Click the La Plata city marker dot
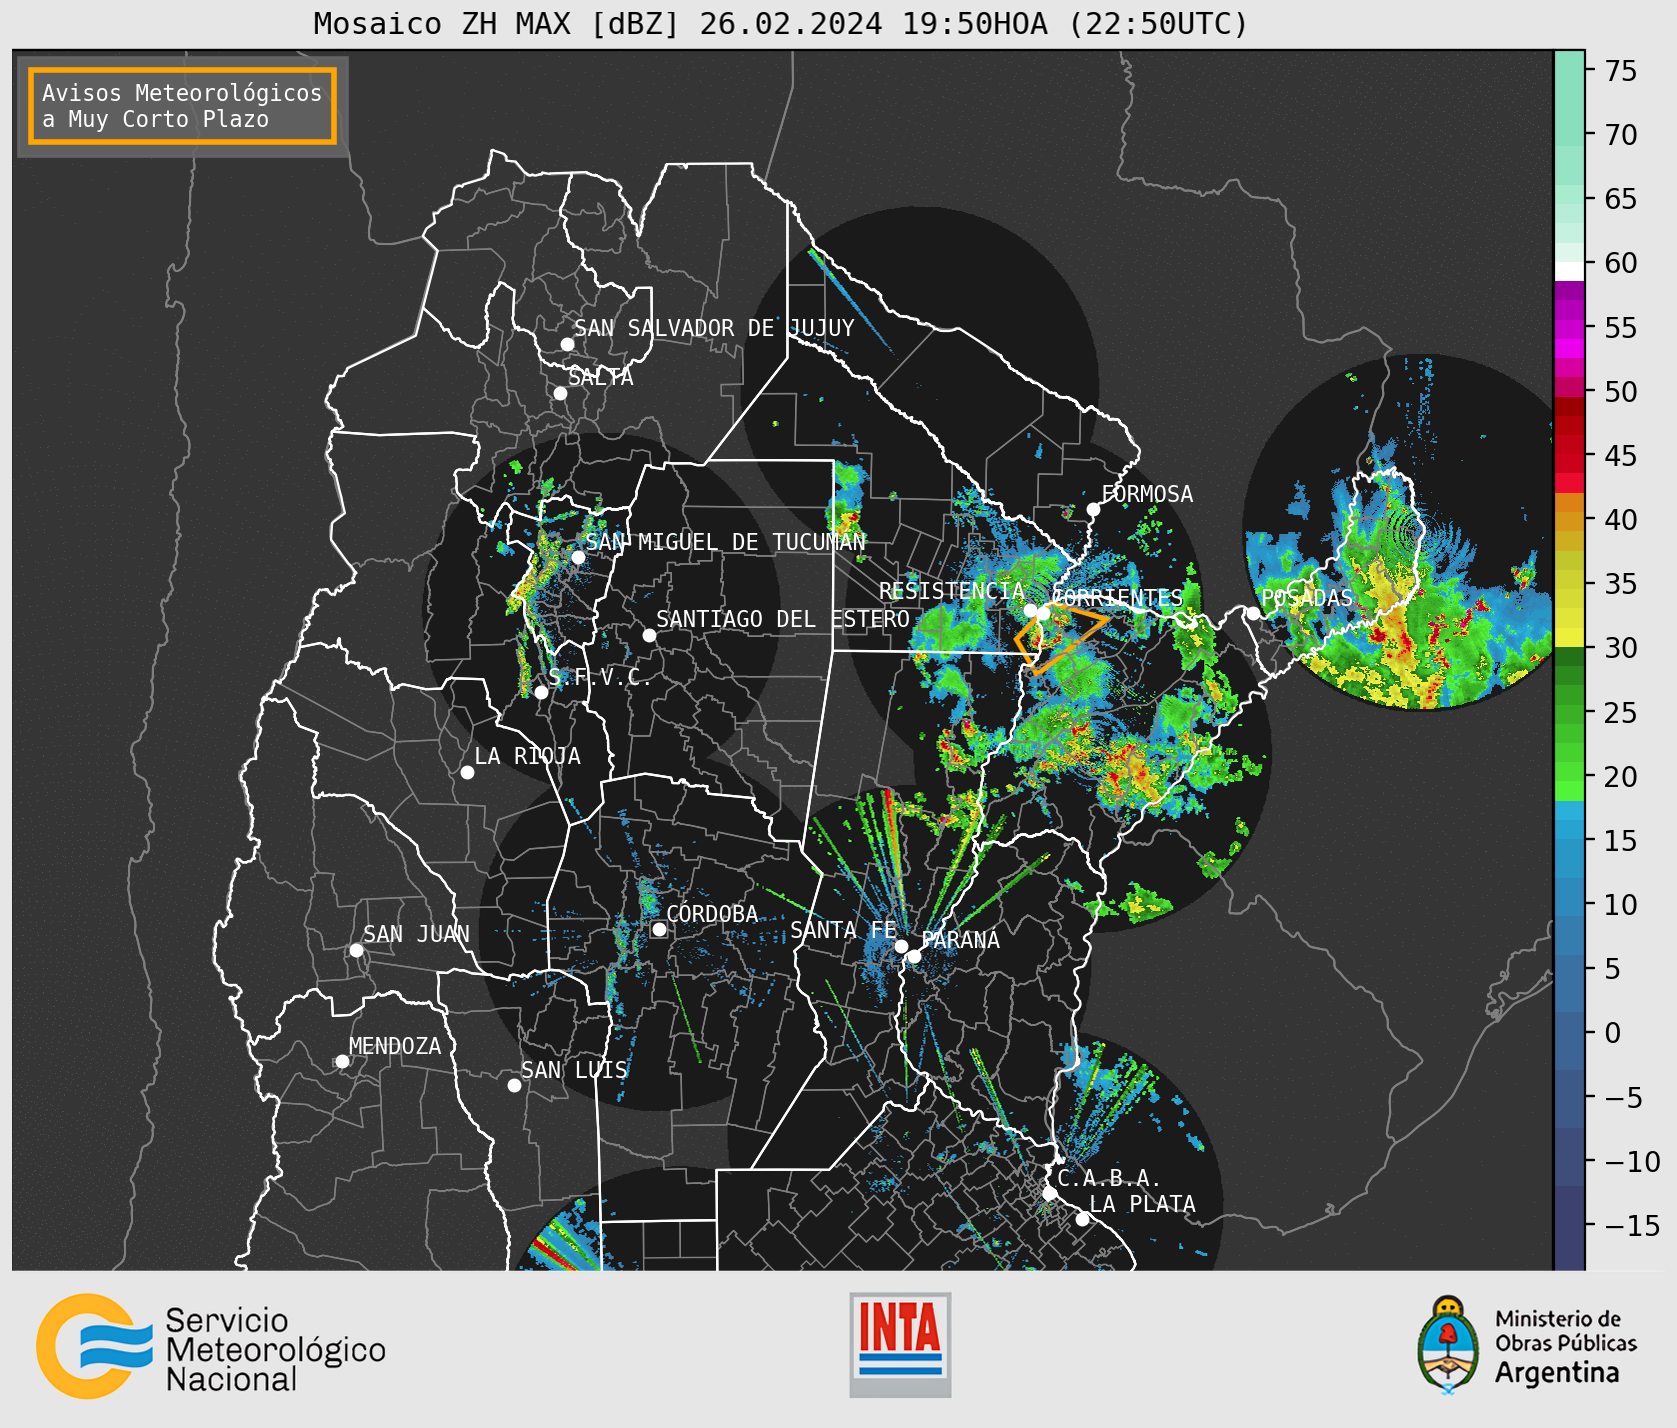1677x1428 pixels. [x=1082, y=1219]
